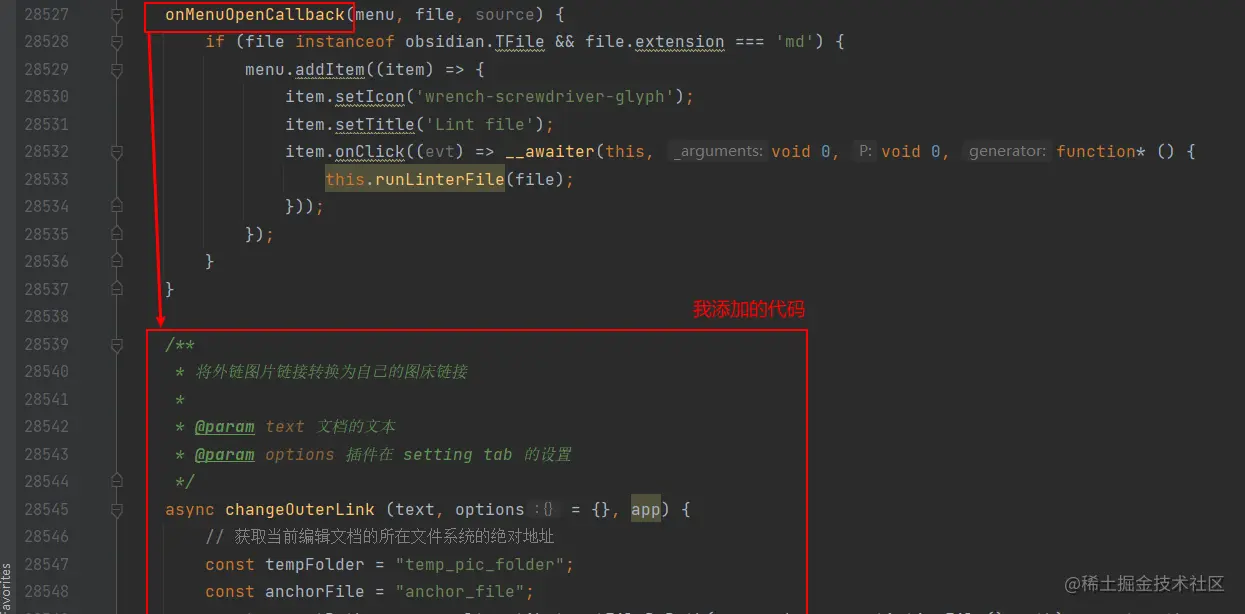Collapse the menu.addItem block at line 28529
The image size is (1245, 614).
[x=117, y=70]
